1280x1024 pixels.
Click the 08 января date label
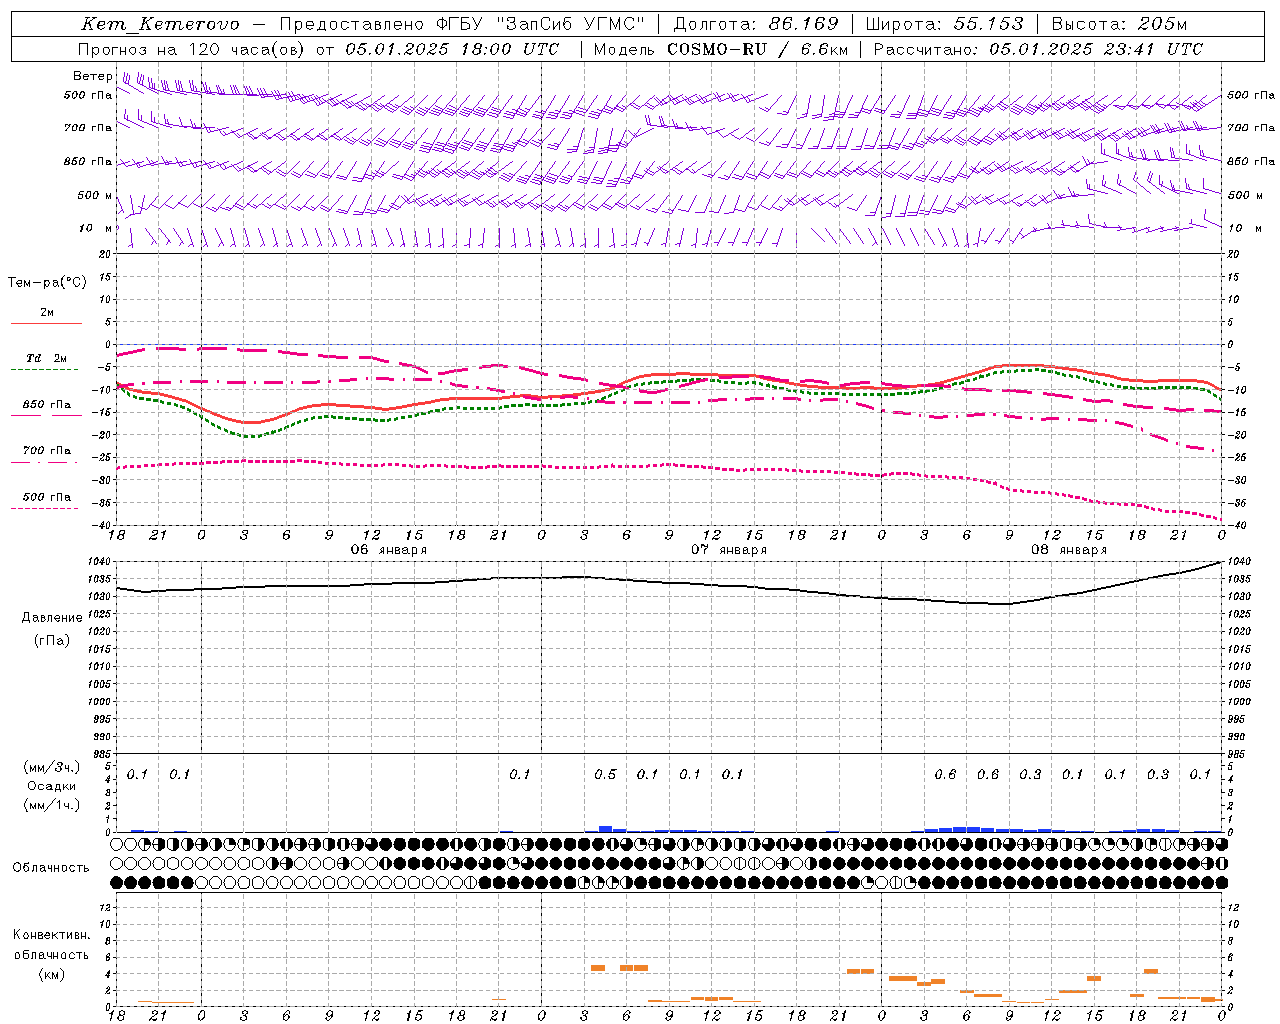click(1069, 550)
